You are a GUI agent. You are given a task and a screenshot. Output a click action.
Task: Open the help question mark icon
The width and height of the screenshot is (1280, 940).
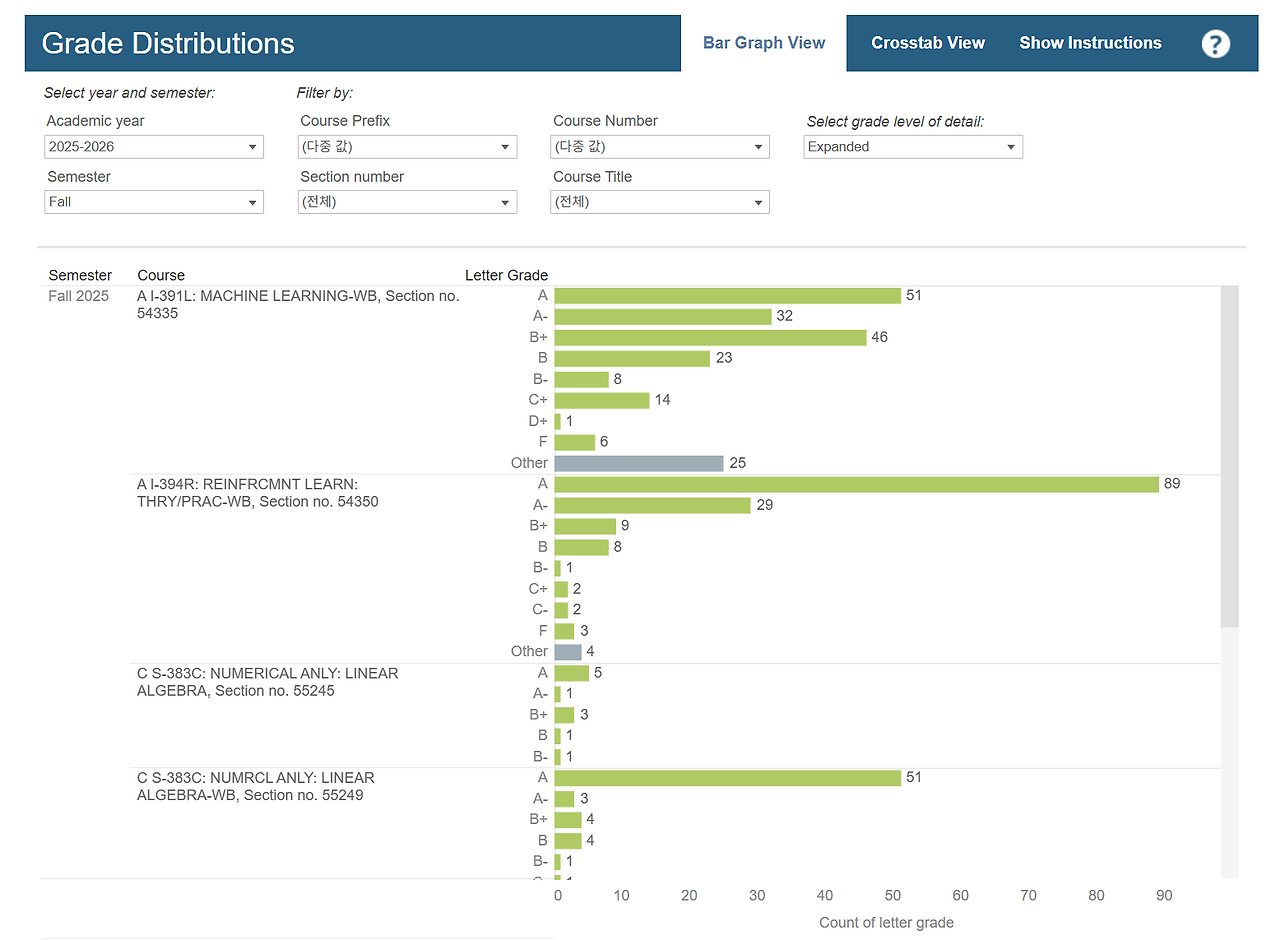pos(1215,43)
